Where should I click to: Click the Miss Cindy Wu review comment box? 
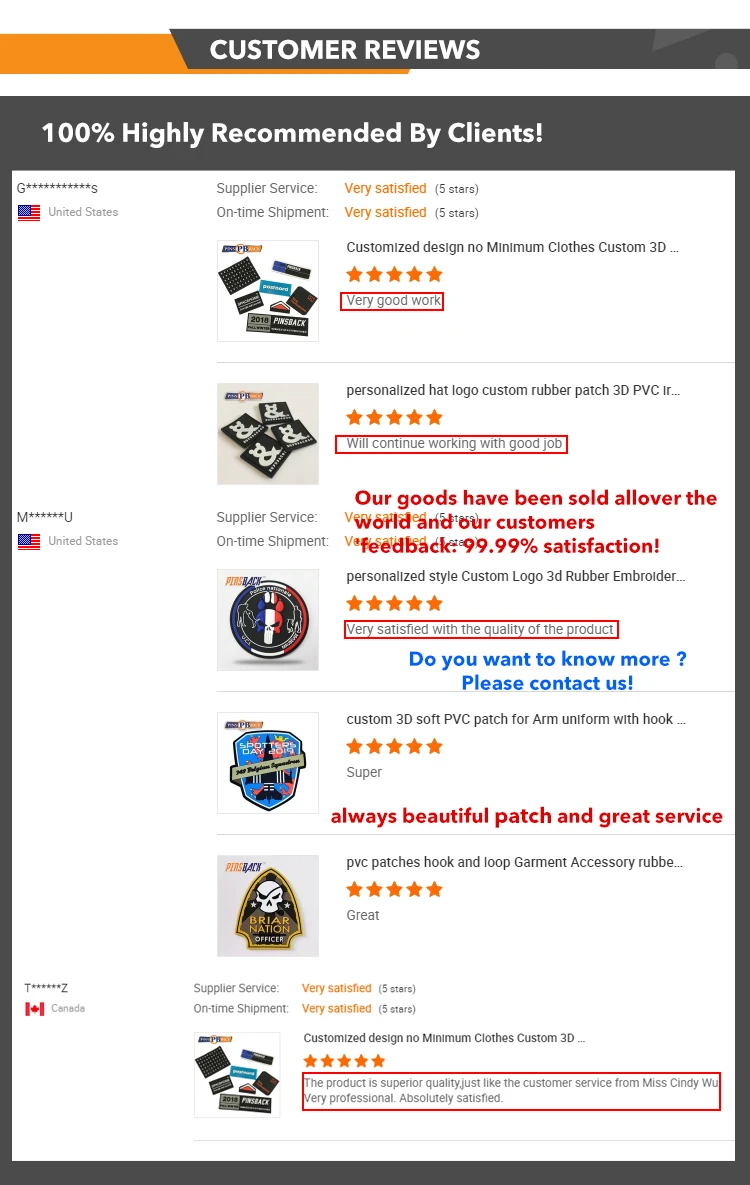point(511,1091)
